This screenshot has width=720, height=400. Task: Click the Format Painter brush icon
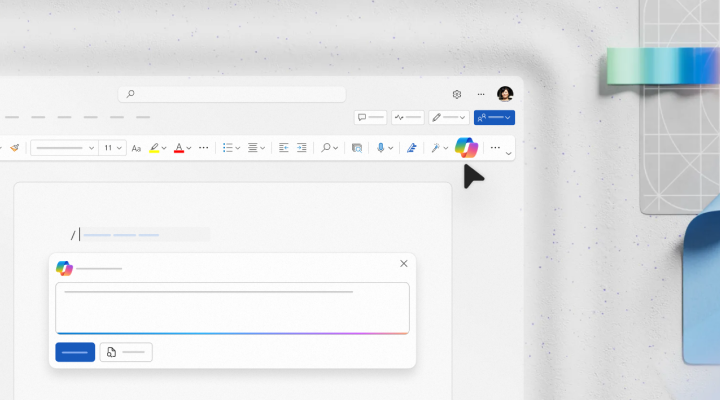[x=14, y=148]
